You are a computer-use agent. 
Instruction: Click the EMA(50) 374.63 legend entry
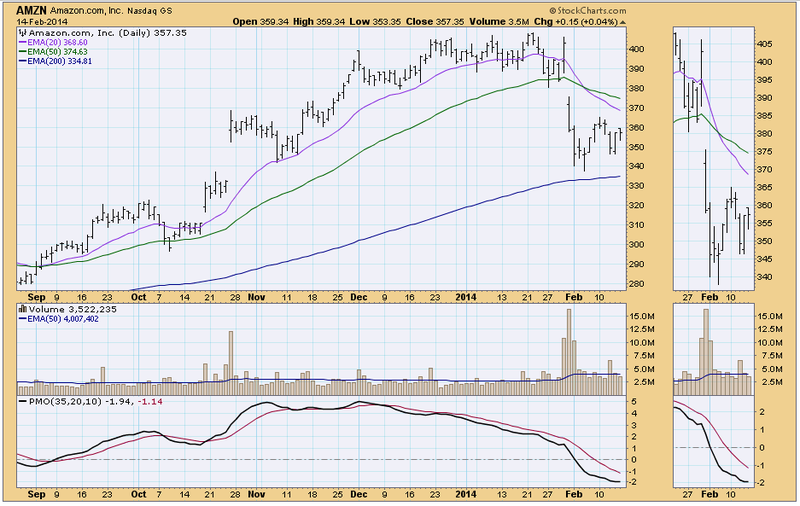coord(57,52)
